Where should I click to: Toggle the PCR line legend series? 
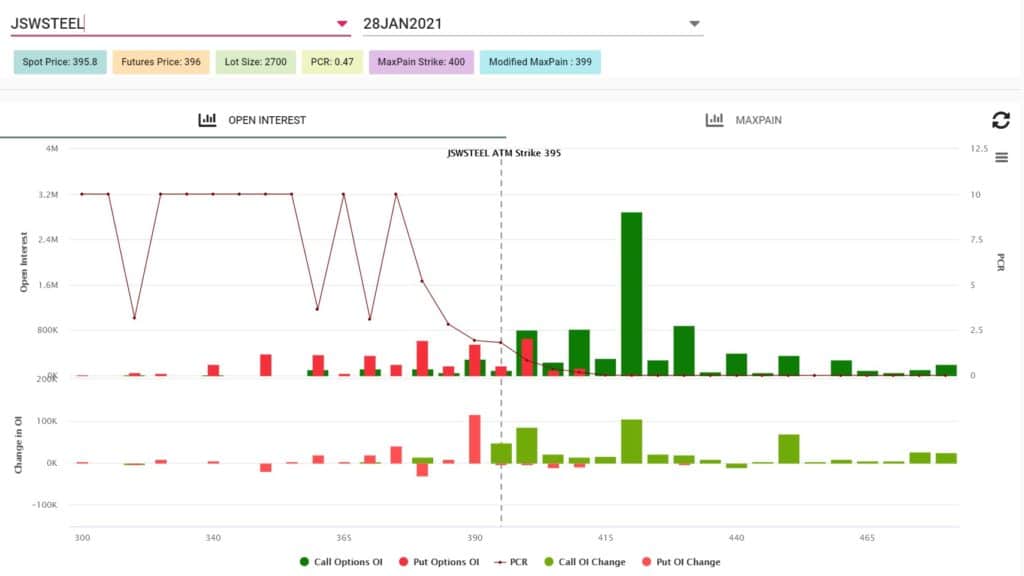click(511, 562)
